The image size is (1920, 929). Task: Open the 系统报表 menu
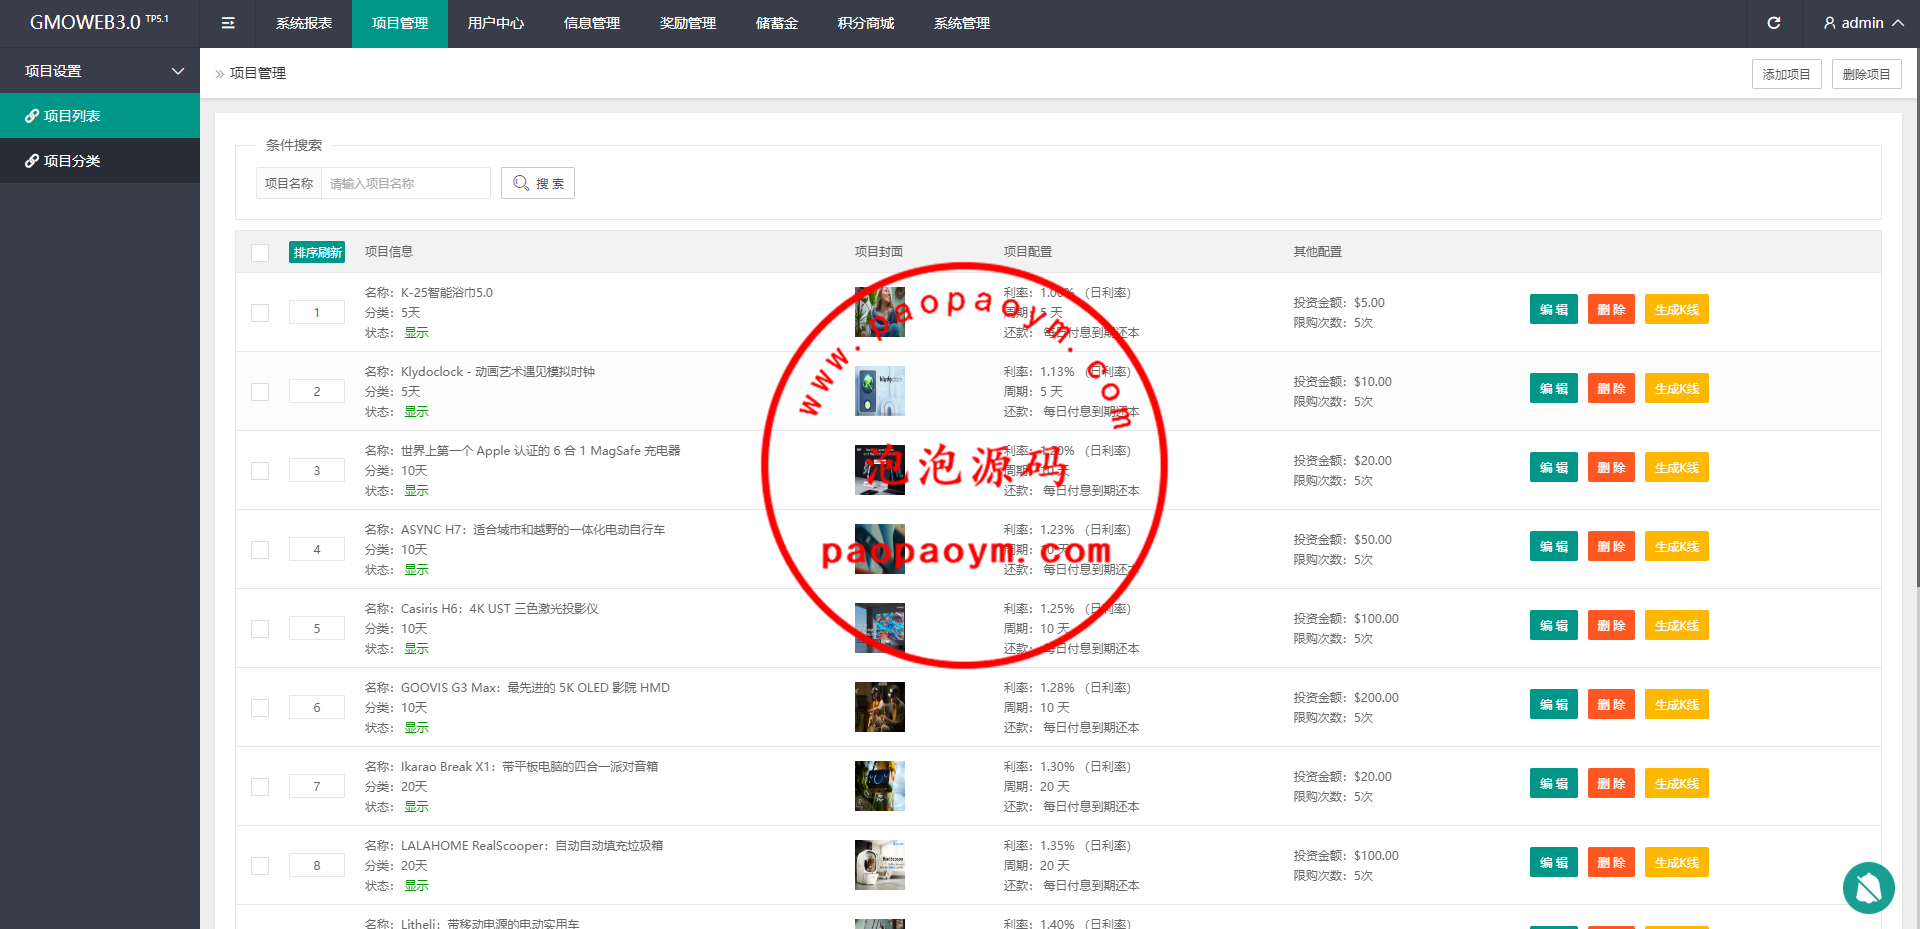(304, 23)
